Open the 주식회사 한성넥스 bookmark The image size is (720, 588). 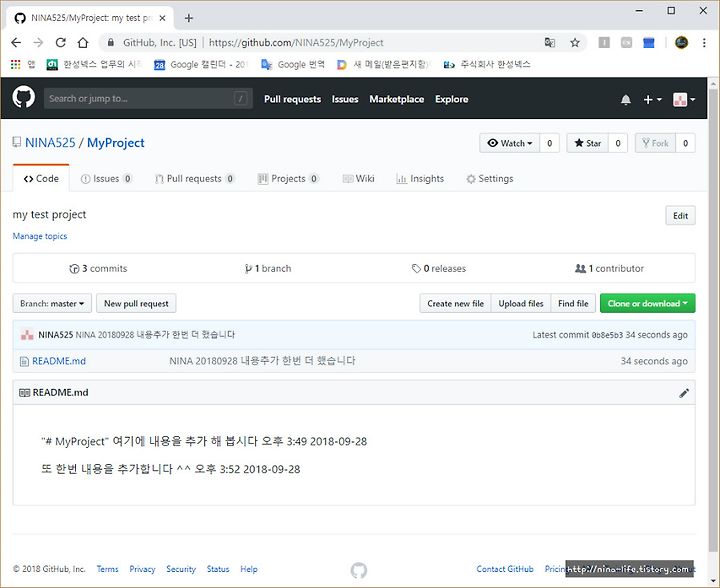(487, 65)
